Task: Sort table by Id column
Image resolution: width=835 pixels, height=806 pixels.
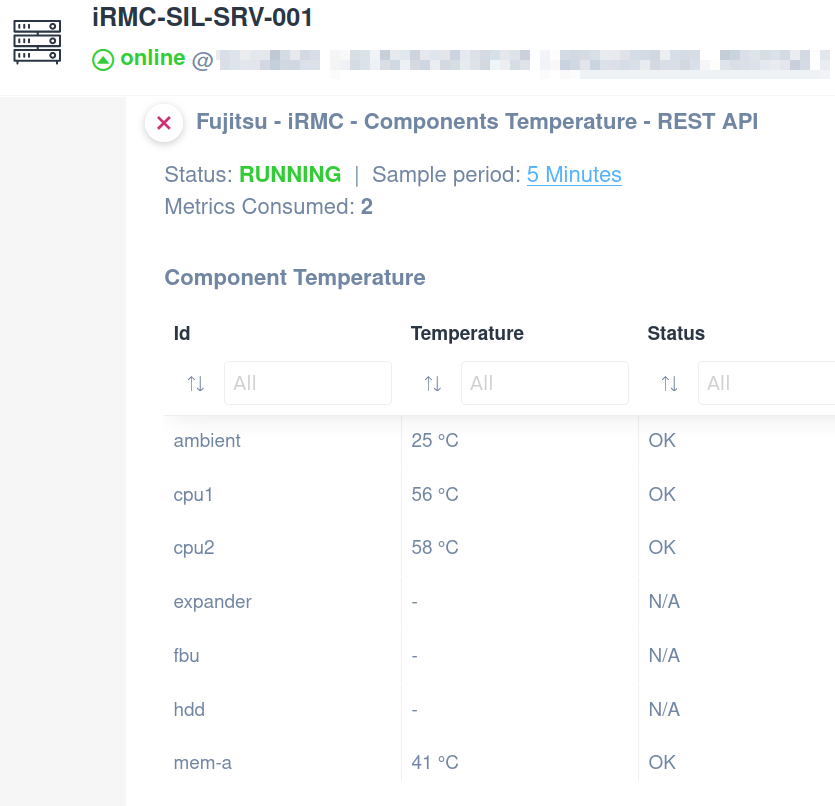Action: point(195,383)
